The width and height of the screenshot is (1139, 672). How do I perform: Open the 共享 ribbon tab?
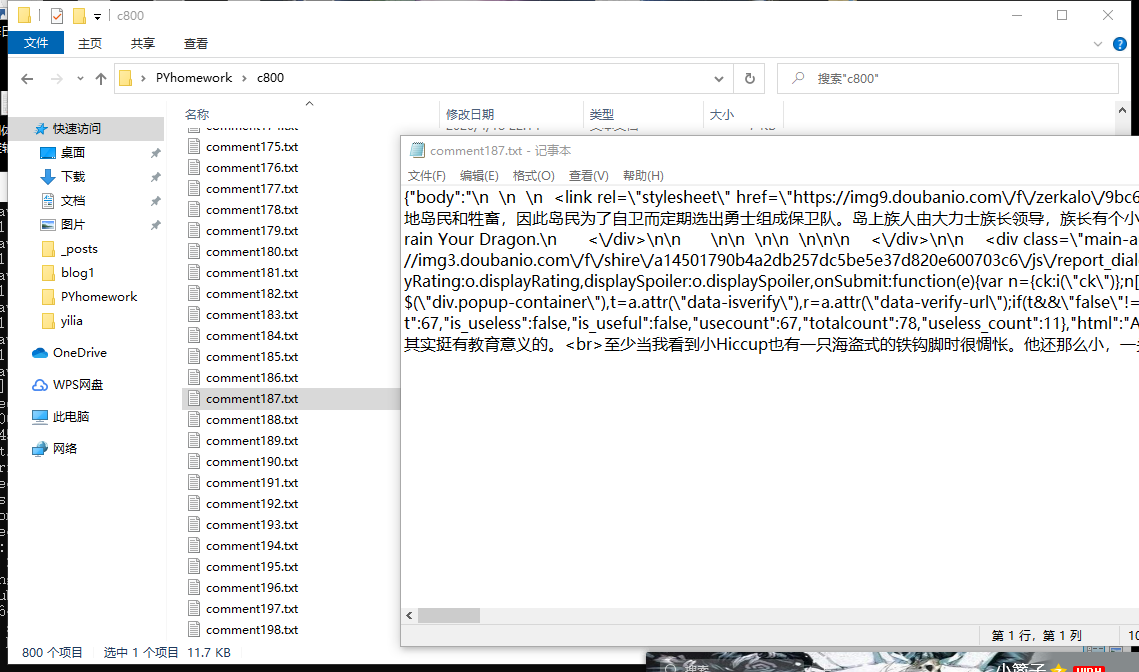point(142,44)
